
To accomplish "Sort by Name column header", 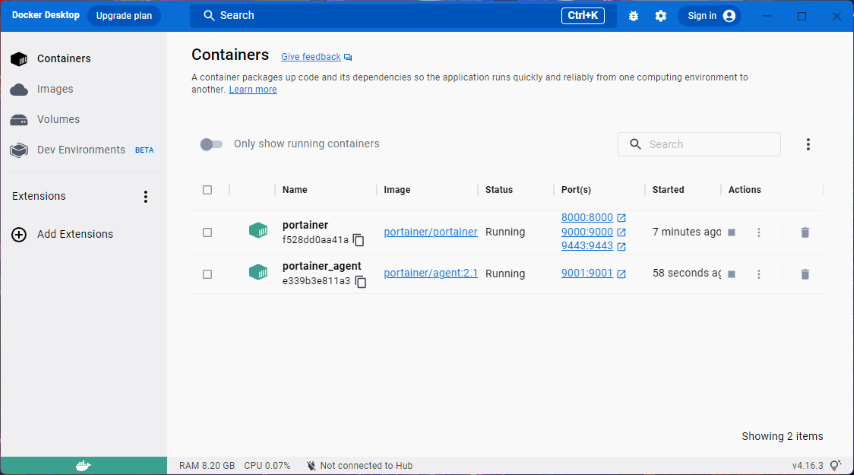I will click(x=295, y=190).
